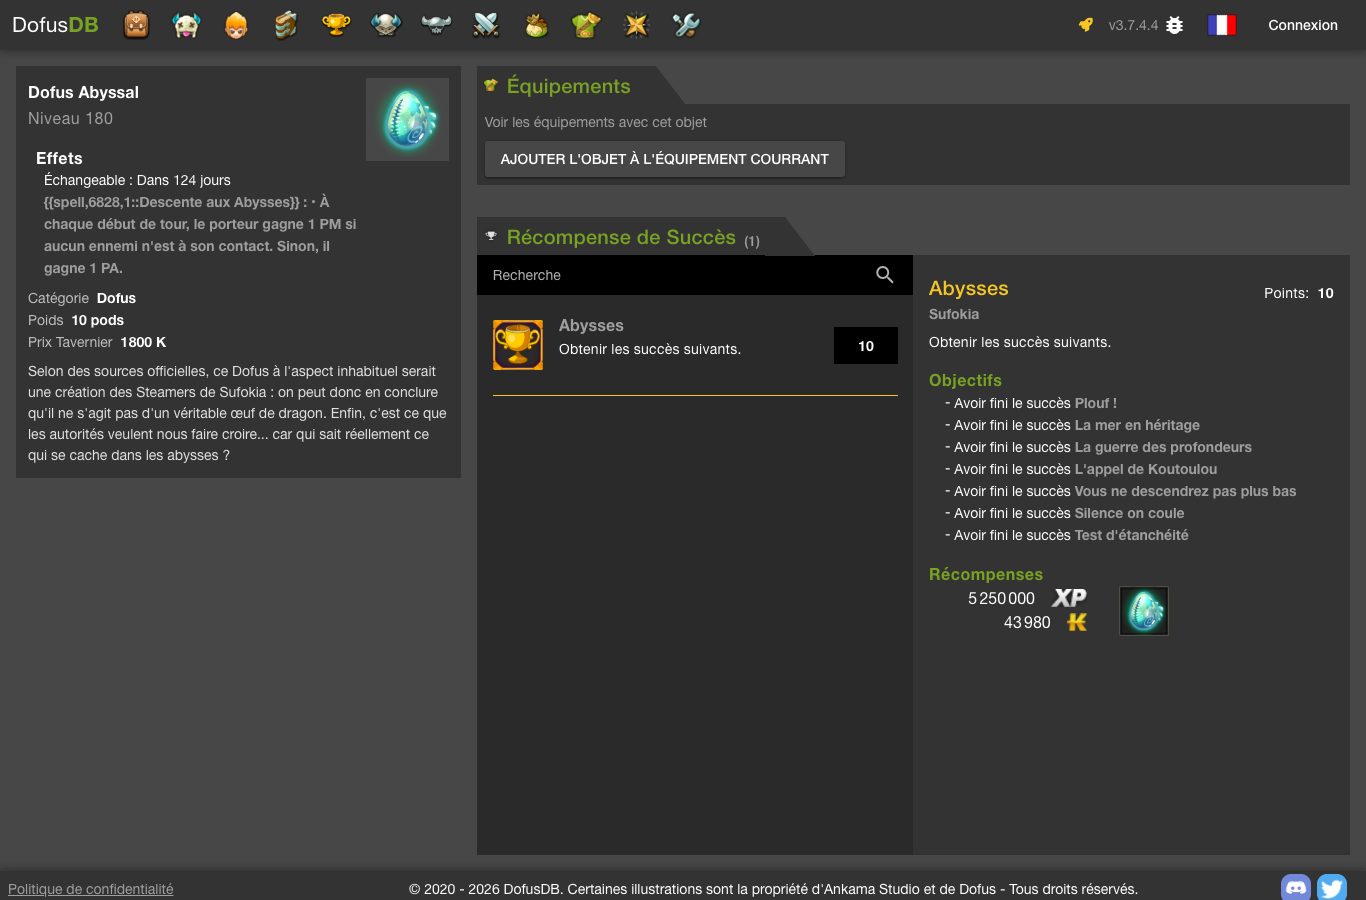The width and height of the screenshot is (1366, 900).
Task: Open the Plouf ! achievement link
Action: tap(1096, 403)
